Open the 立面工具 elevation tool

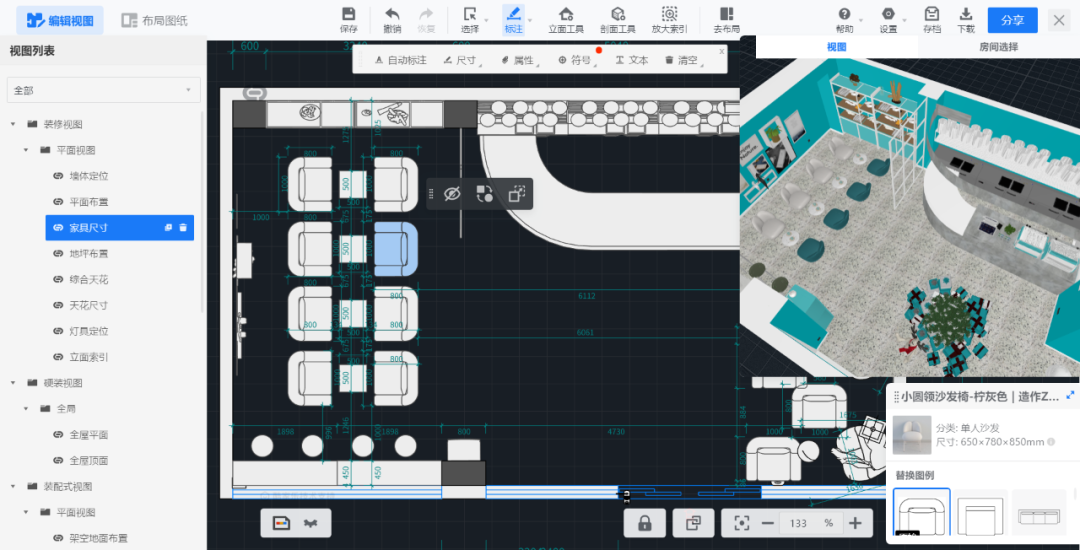(566, 14)
